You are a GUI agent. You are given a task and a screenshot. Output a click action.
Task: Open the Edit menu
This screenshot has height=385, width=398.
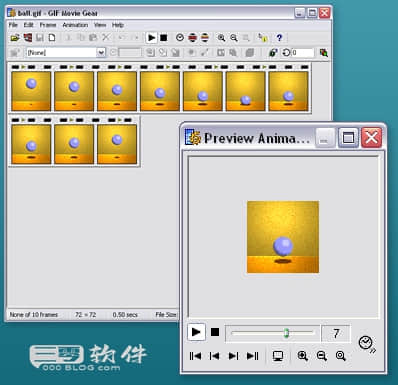(x=28, y=25)
